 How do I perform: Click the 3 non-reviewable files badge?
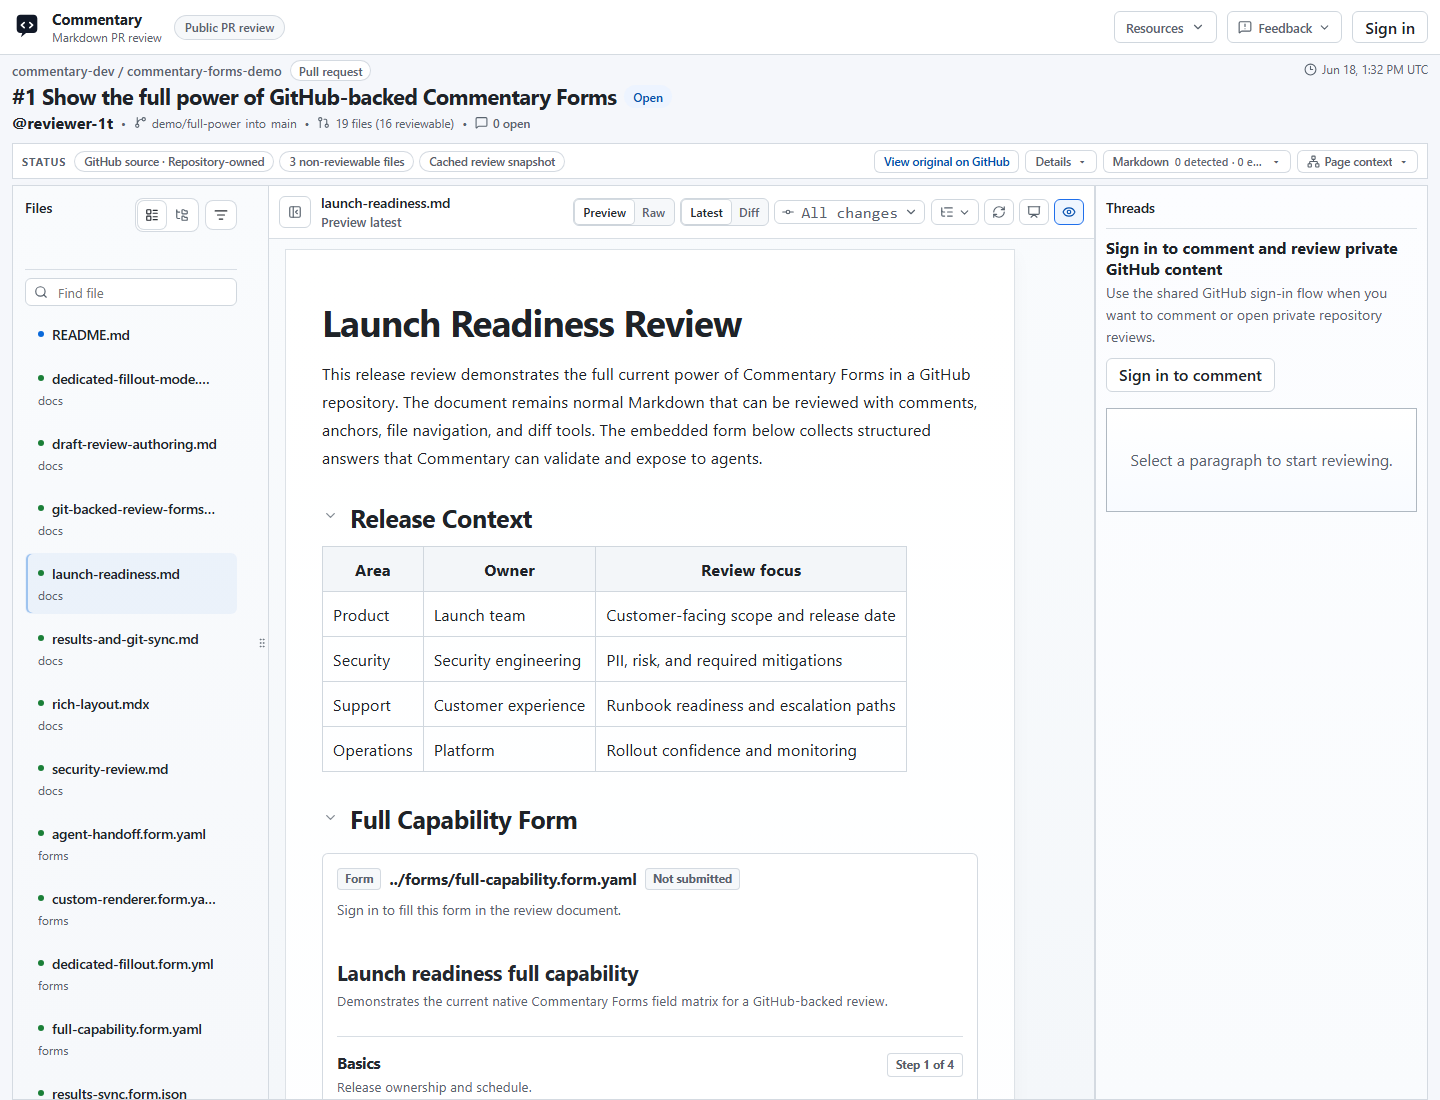pos(347,162)
